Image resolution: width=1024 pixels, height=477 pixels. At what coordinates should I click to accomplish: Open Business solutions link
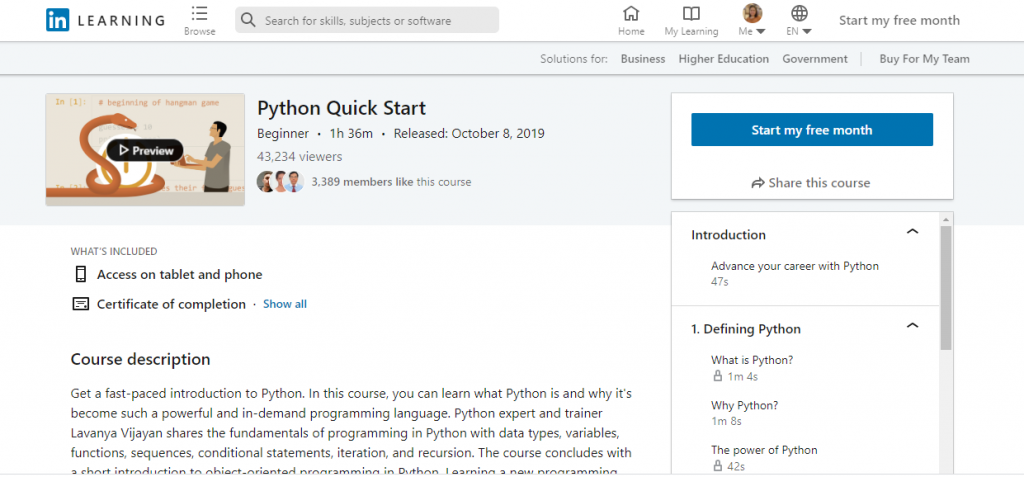643,59
